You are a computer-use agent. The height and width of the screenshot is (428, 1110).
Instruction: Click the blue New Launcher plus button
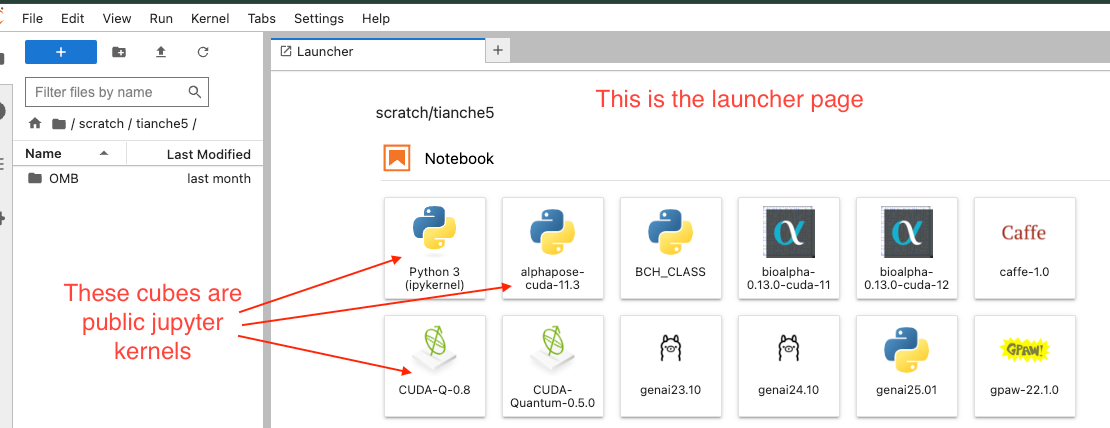click(61, 52)
